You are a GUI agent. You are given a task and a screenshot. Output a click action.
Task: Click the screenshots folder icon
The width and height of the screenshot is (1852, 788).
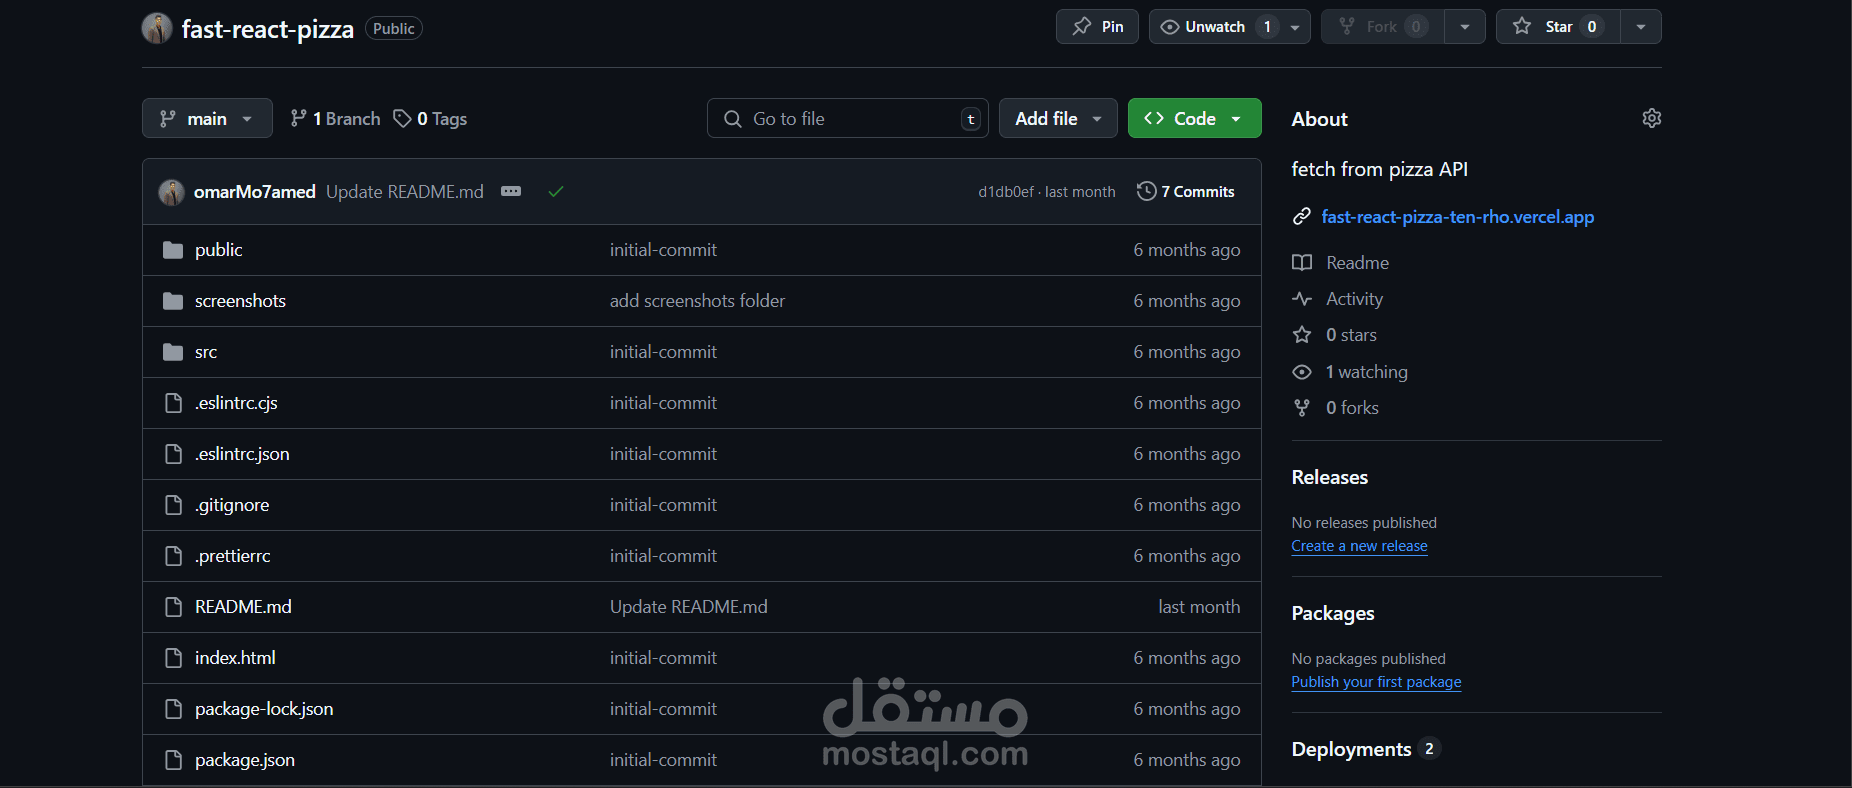[x=173, y=301]
